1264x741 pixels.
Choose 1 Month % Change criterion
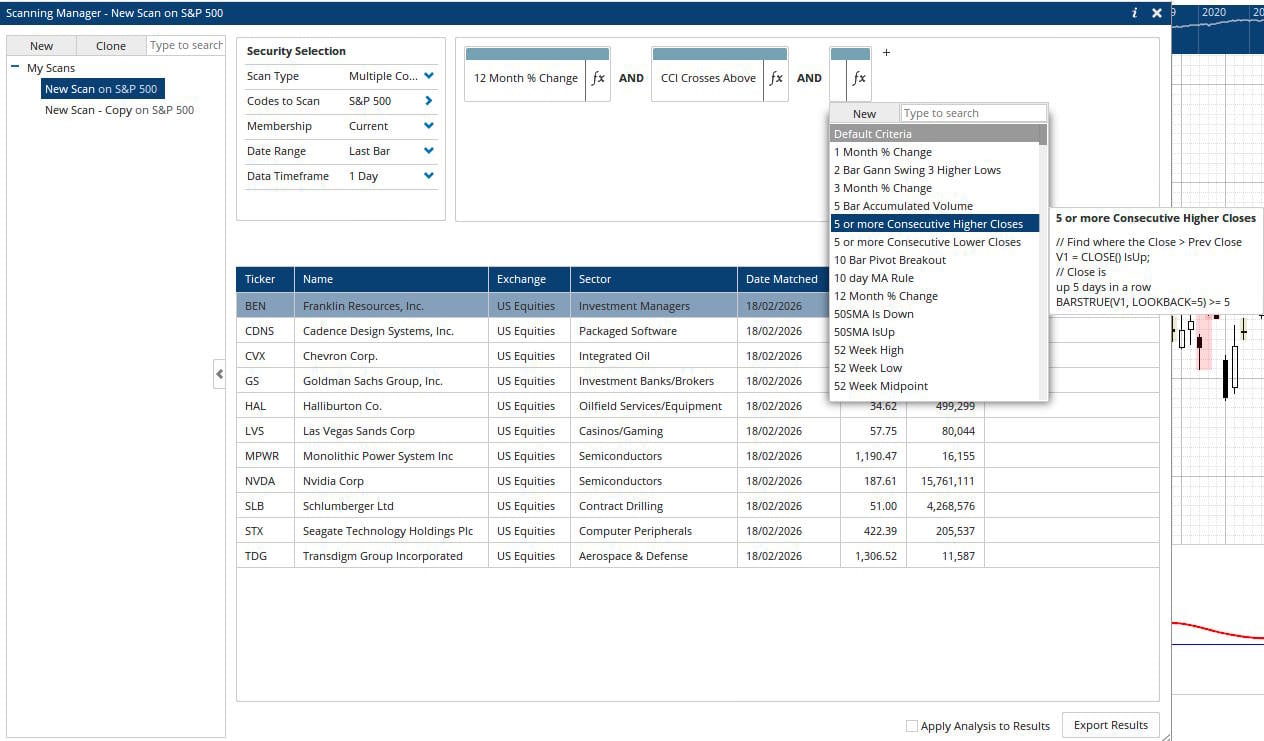[935, 152]
